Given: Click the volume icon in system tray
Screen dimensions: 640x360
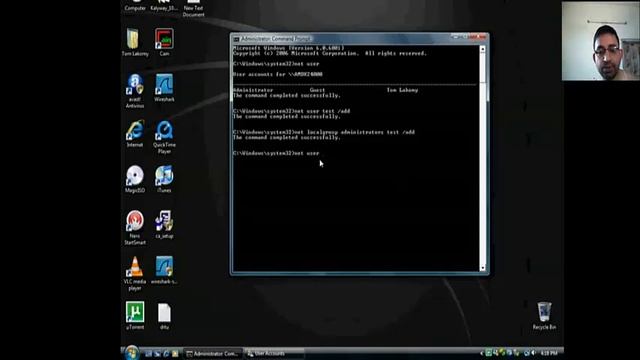Looking at the screenshot, I should coord(533,353).
